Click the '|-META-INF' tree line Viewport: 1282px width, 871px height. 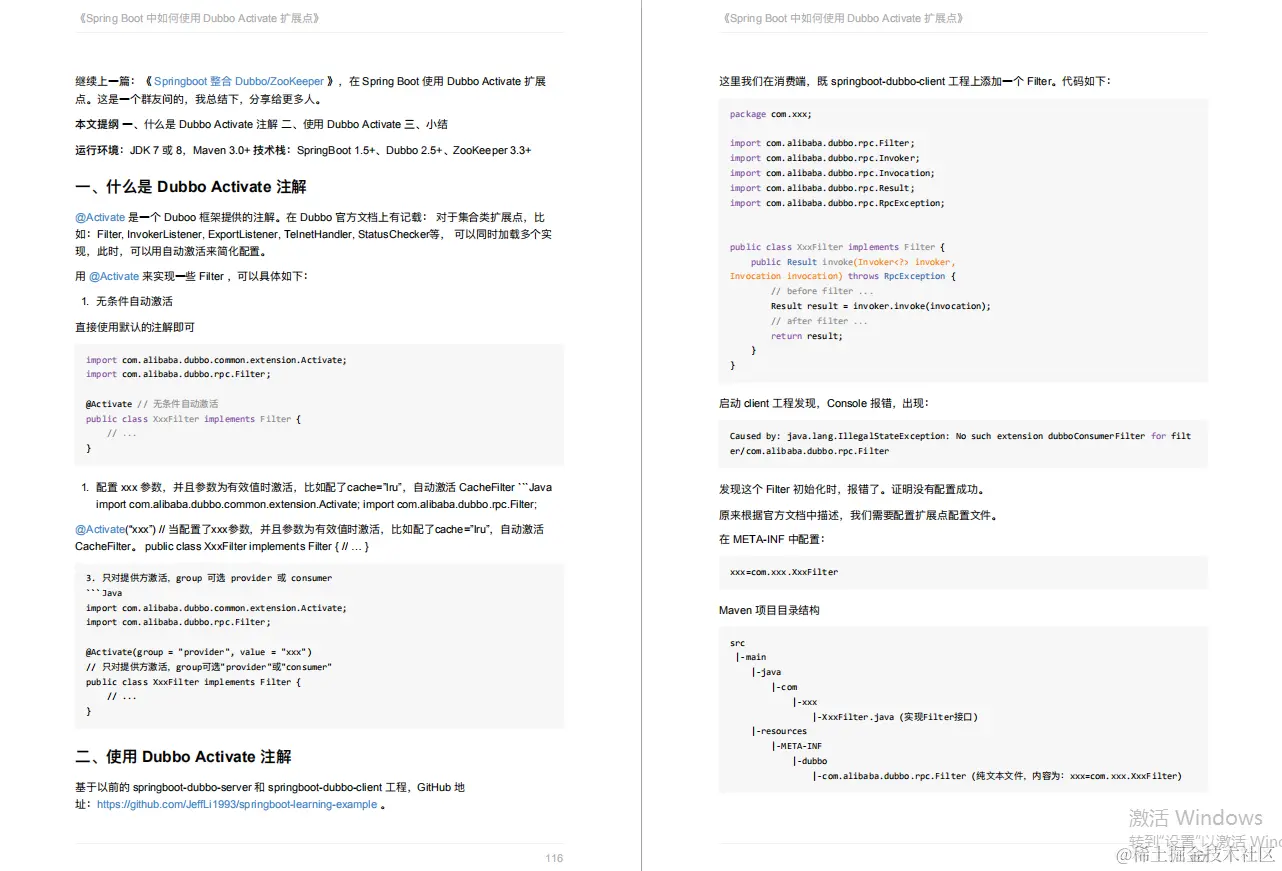click(797, 746)
